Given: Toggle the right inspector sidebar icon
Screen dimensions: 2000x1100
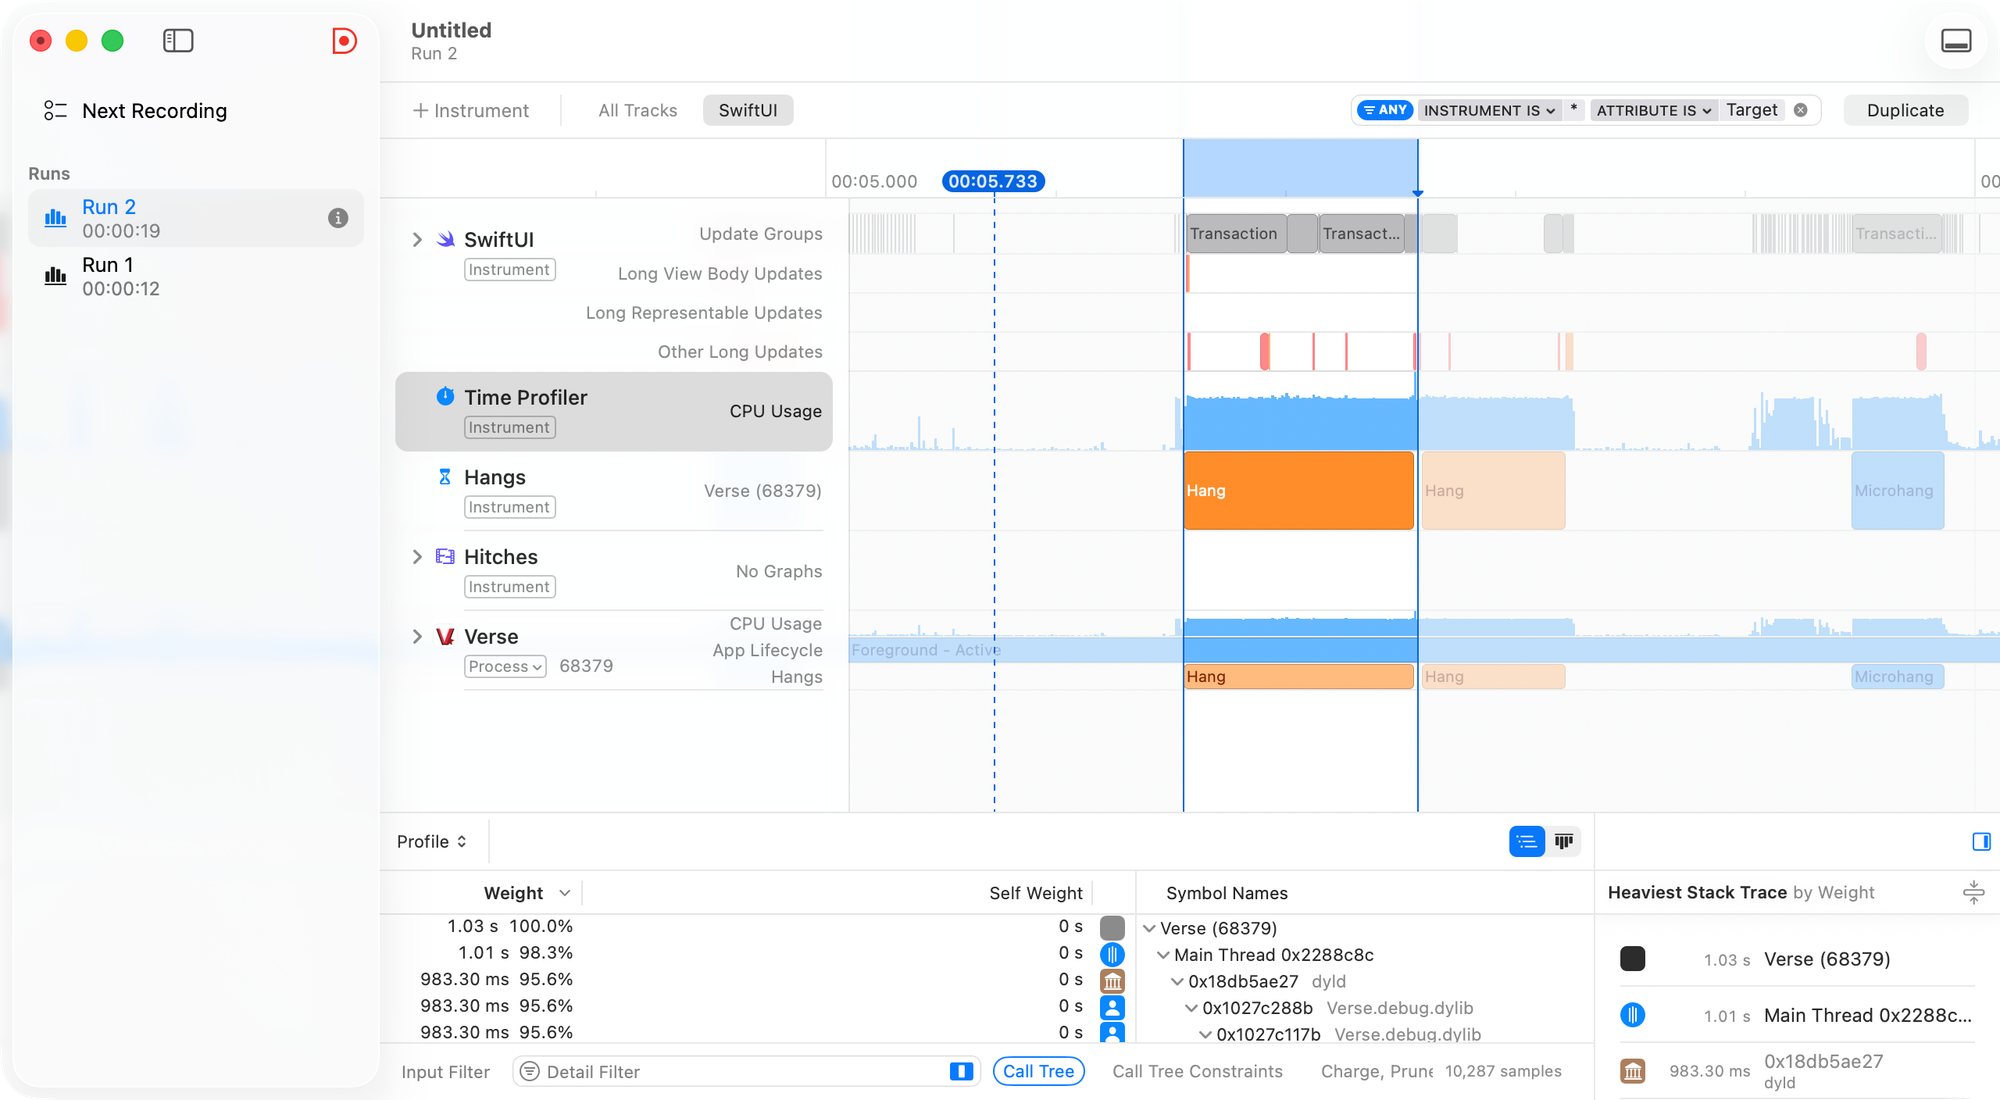Looking at the screenshot, I should click(x=1980, y=841).
